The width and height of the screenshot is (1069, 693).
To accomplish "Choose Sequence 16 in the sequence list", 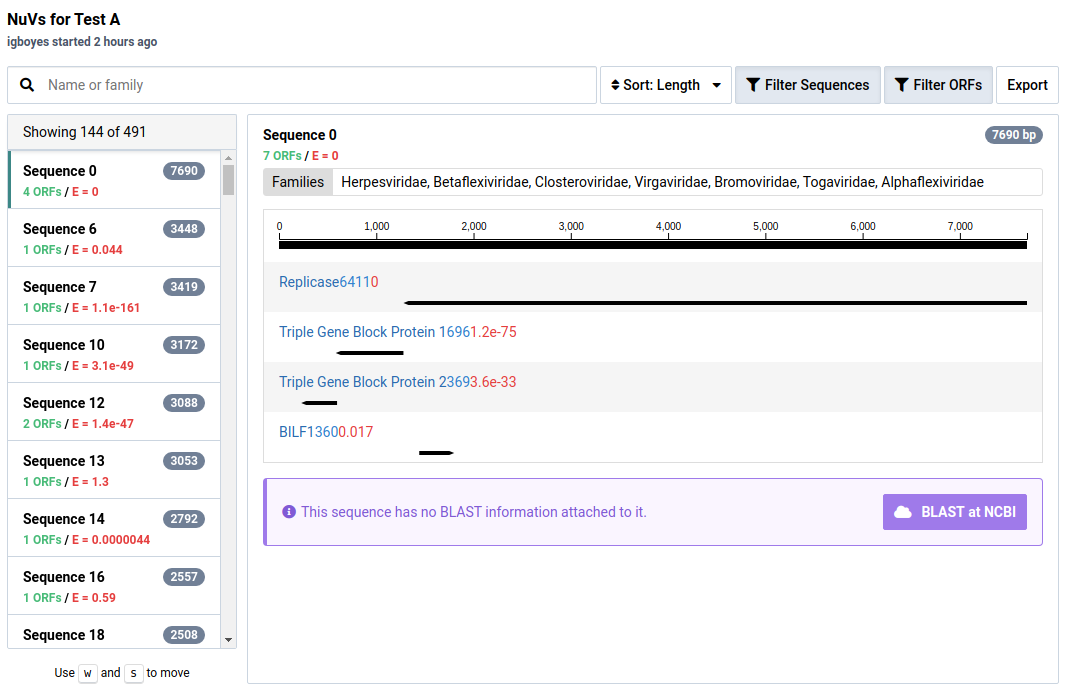I will (x=113, y=586).
